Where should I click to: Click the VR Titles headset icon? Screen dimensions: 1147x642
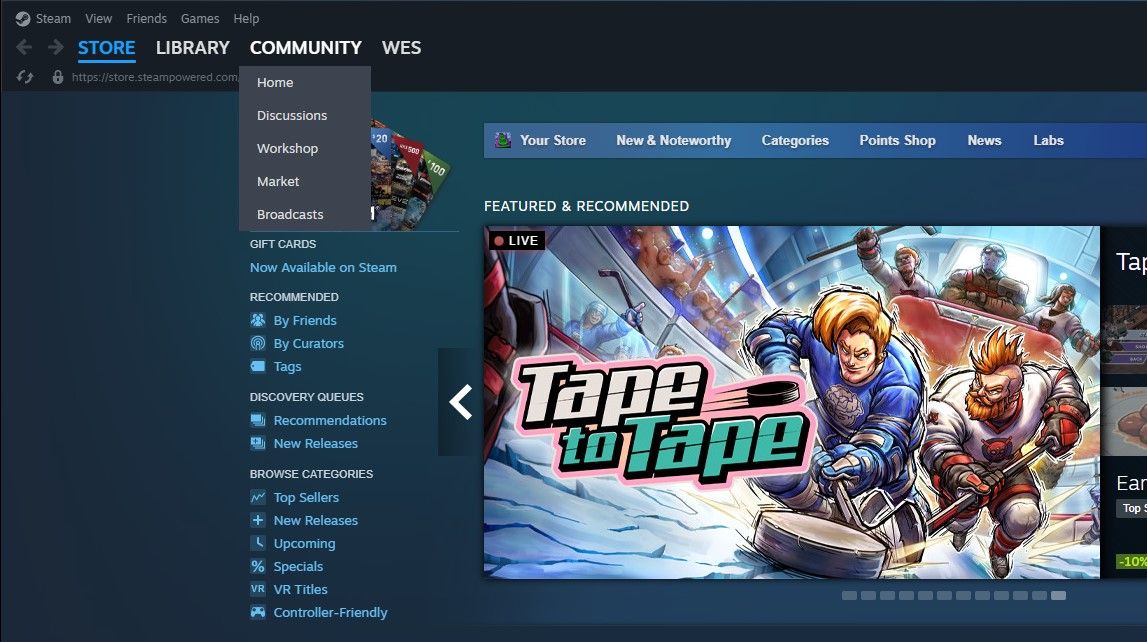[x=257, y=589]
